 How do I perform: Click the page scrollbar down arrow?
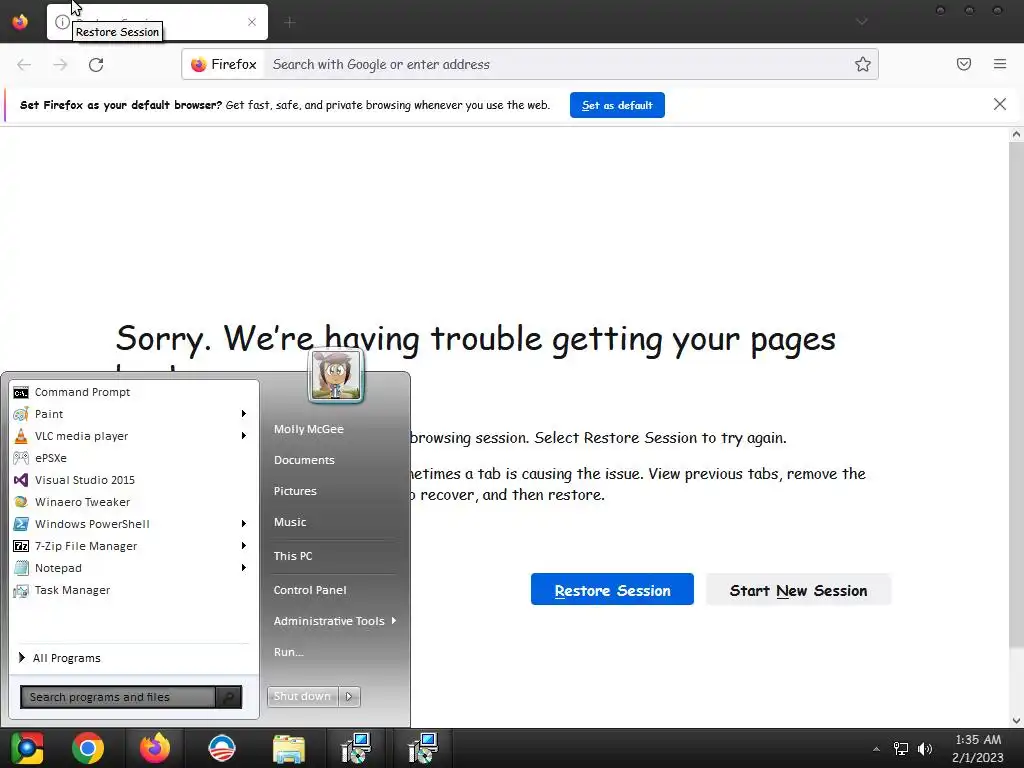[1016, 720]
